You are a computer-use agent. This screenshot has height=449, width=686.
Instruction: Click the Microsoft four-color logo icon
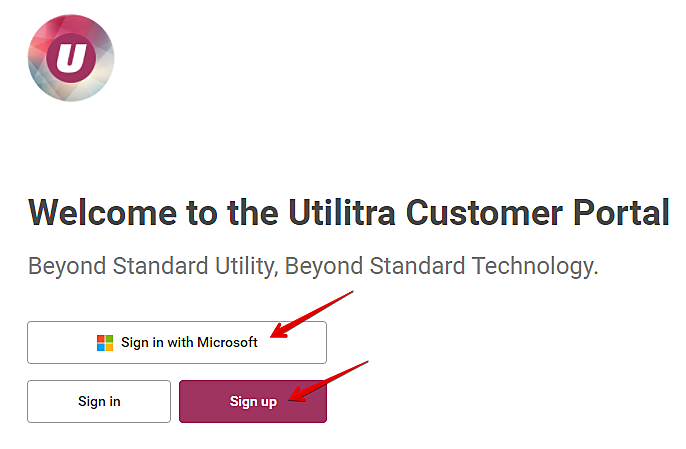pos(105,343)
